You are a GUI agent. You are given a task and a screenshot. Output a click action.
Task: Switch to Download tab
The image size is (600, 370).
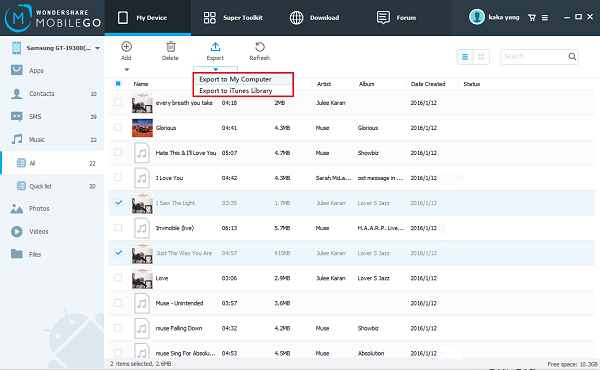click(x=321, y=18)
